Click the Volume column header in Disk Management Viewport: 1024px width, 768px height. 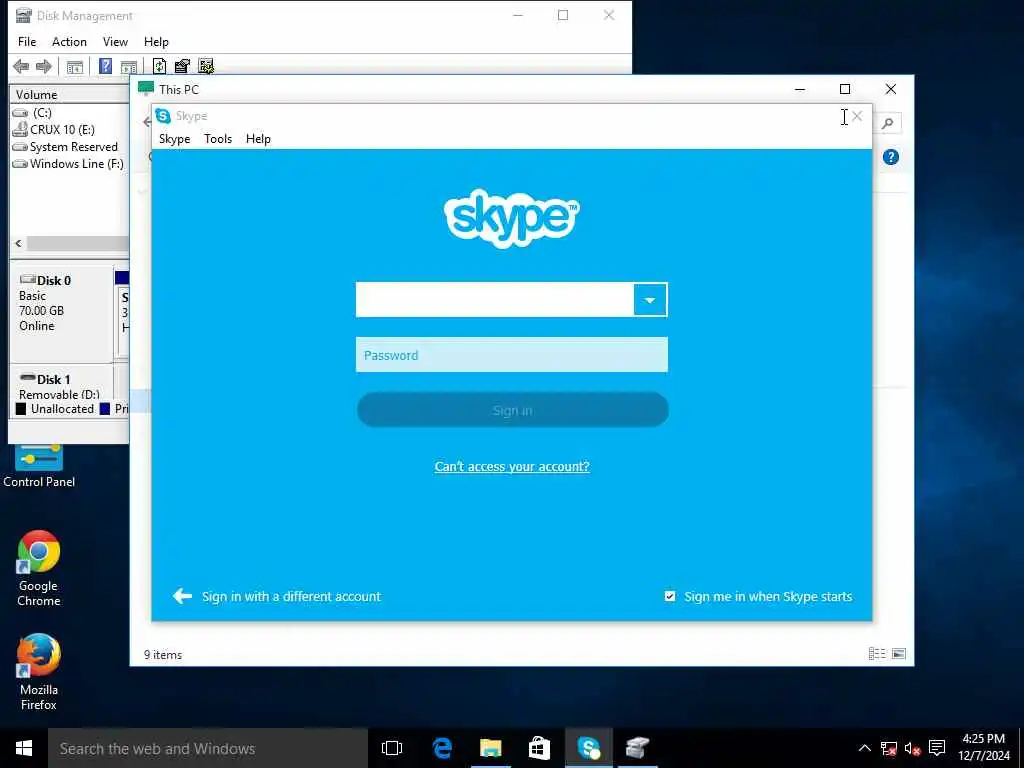coord(69,95)
